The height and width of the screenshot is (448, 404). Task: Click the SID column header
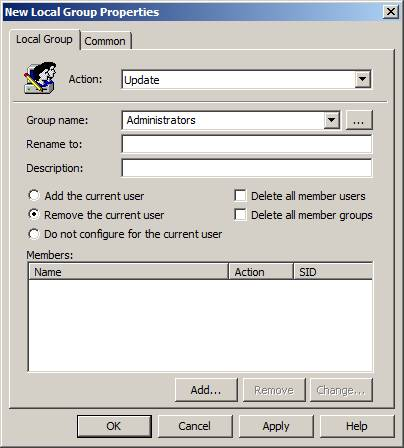[333, 272]
